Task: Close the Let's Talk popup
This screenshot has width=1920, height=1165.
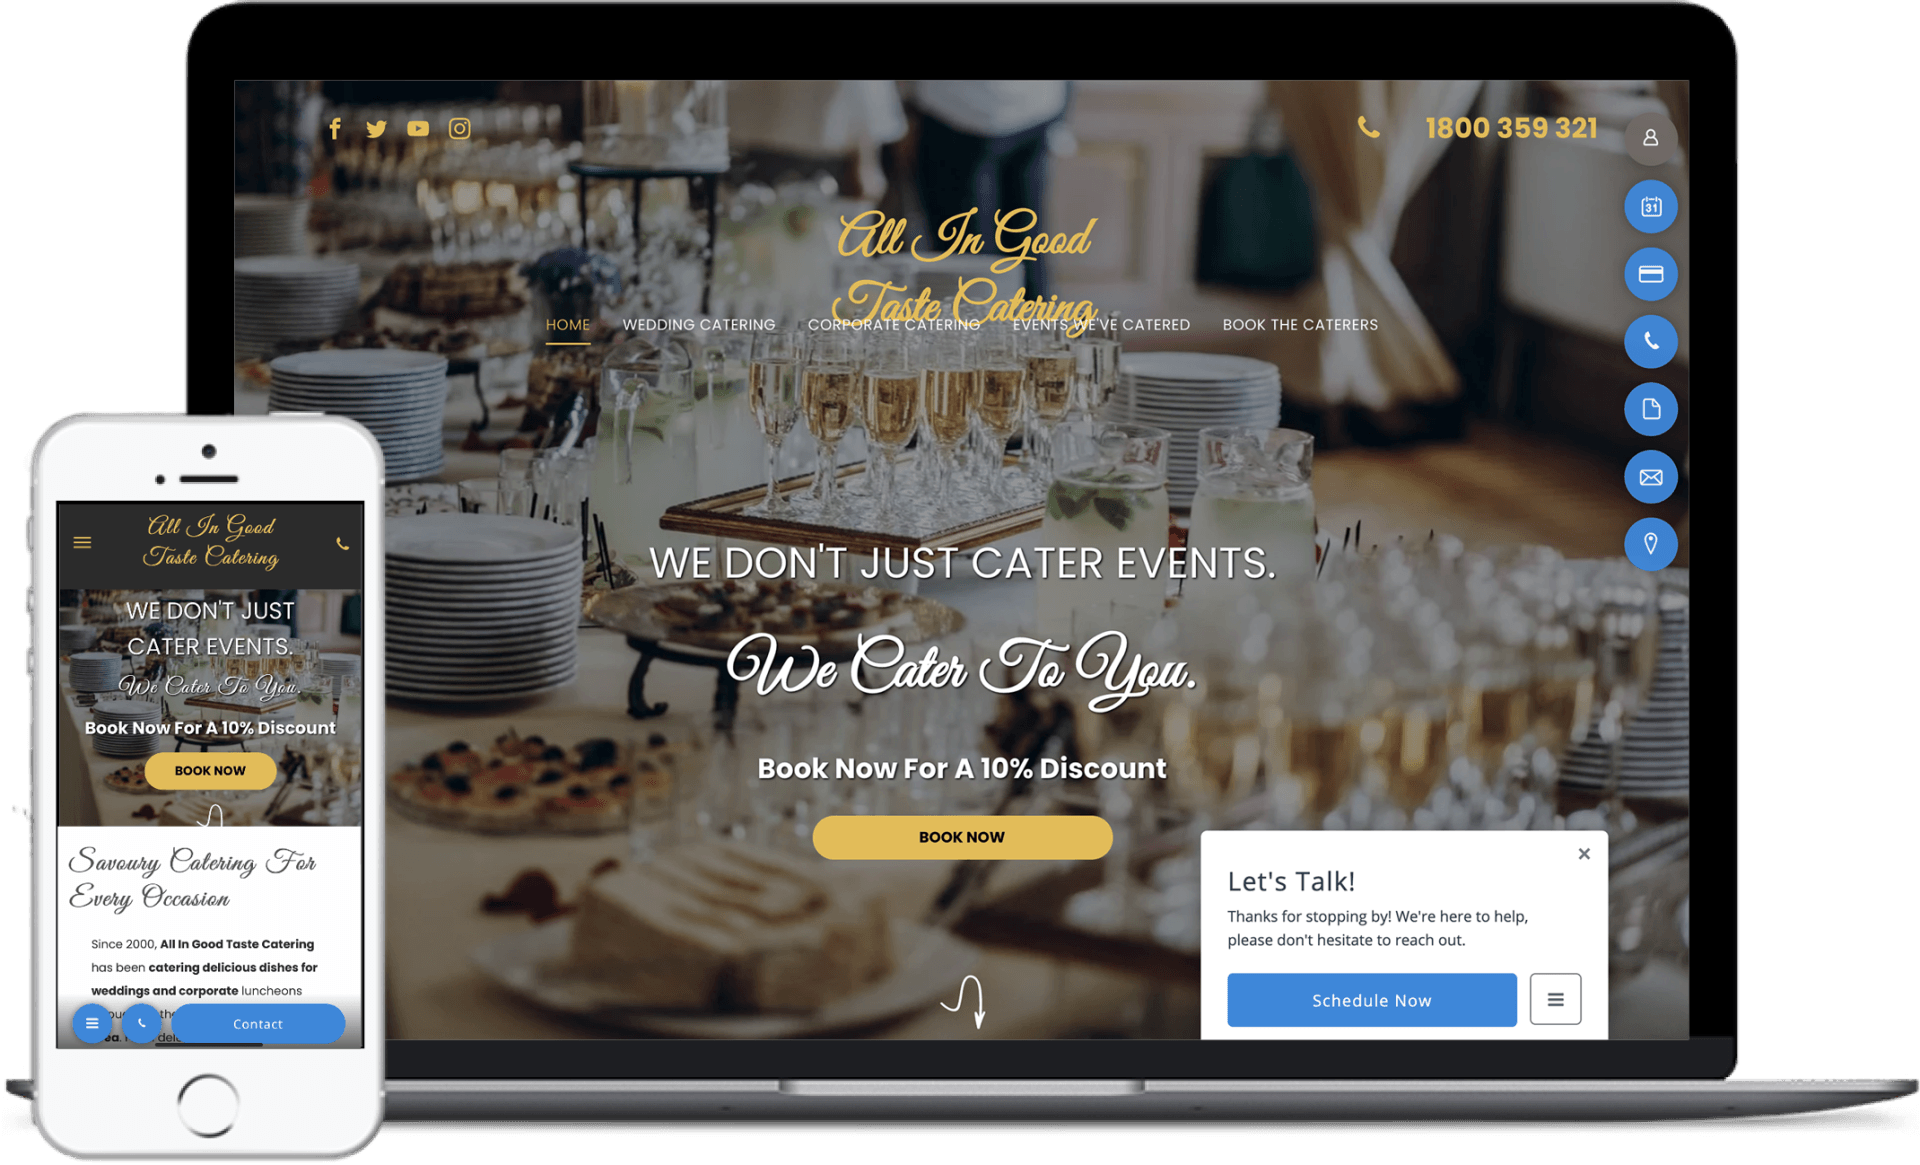Action: [x=1584, y=854]
